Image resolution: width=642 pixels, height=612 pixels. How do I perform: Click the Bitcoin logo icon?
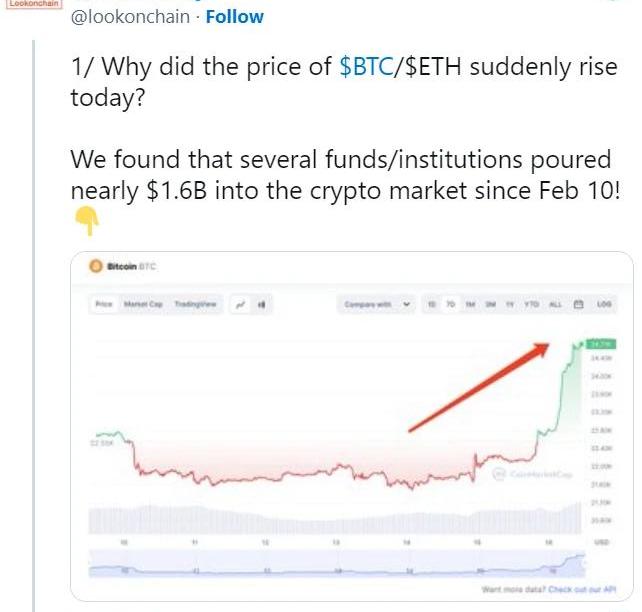tap(96, 266)
